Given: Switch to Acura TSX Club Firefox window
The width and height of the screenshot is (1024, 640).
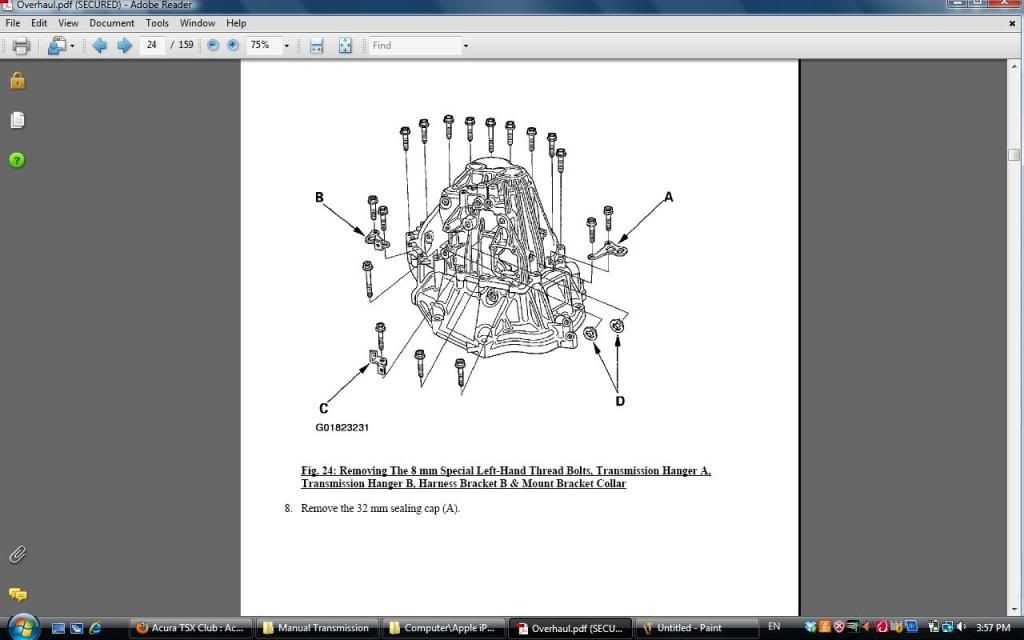Looking at the screenshot, I should pyautogui.click(x=191, y=628).
